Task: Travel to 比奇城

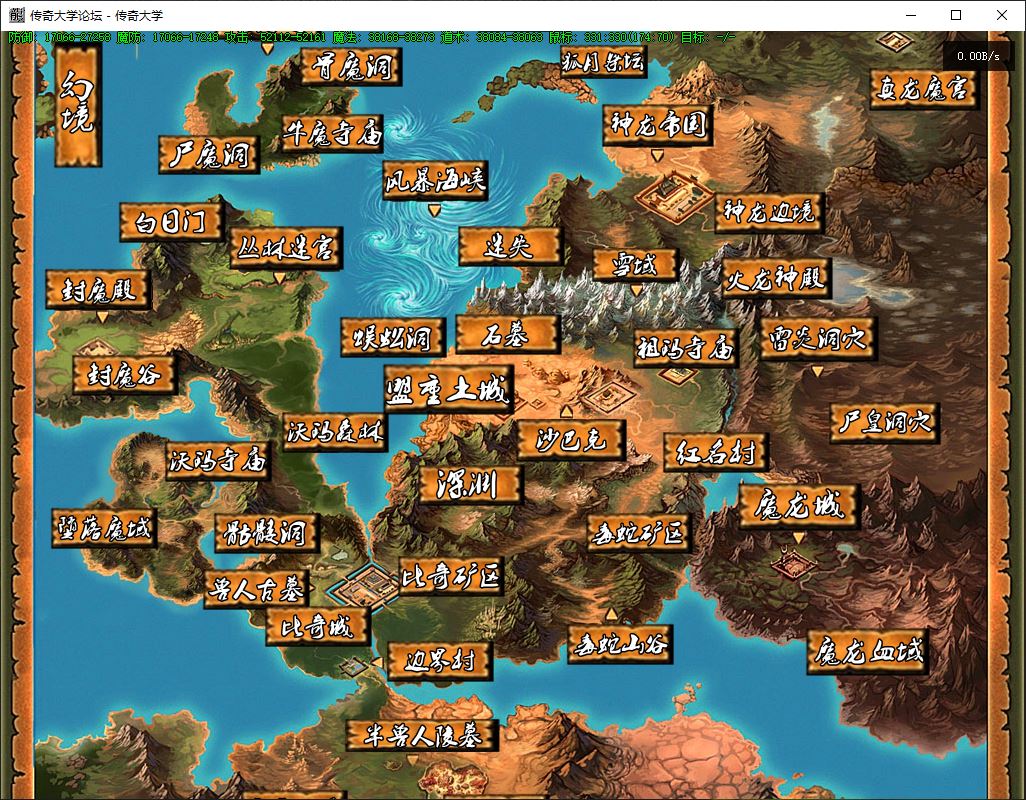Action: coord(318,627)
